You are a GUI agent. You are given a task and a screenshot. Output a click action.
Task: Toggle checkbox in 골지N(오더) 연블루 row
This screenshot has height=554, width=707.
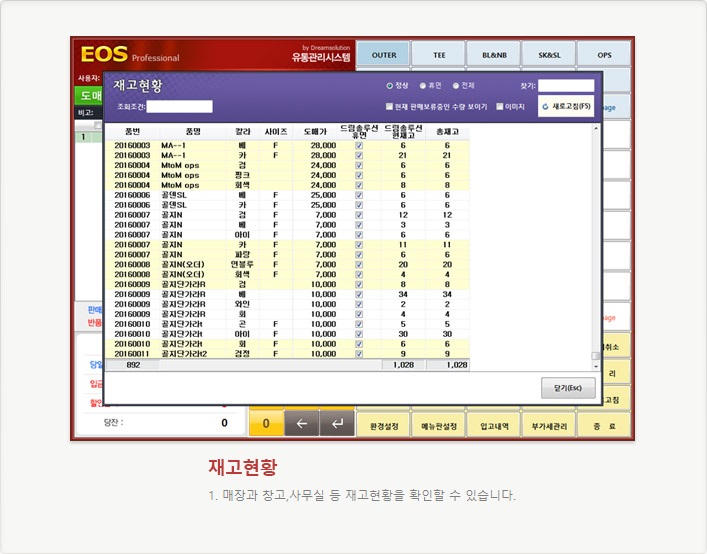[x=359, y=265]
